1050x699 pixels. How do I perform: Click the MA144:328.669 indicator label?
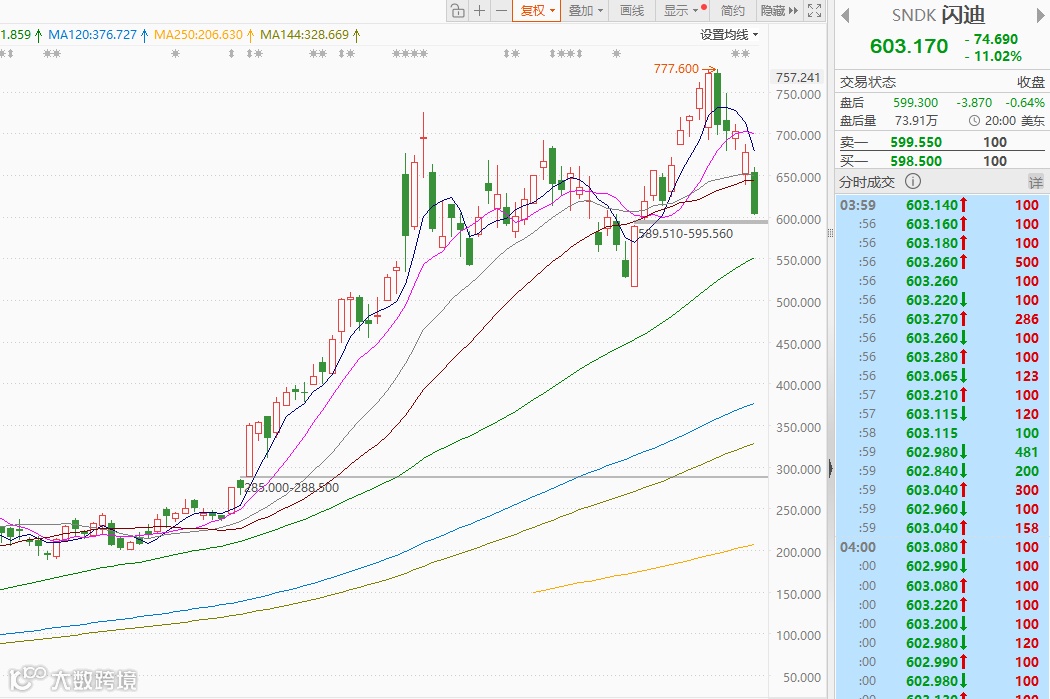pyautogui.click(x=305, y=35)
